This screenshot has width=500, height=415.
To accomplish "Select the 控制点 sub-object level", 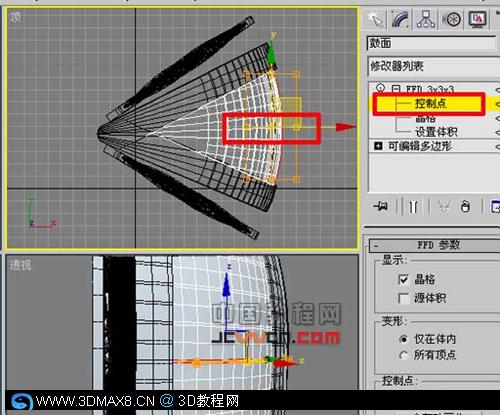I will pyautogui.click(x=431, y=104).
